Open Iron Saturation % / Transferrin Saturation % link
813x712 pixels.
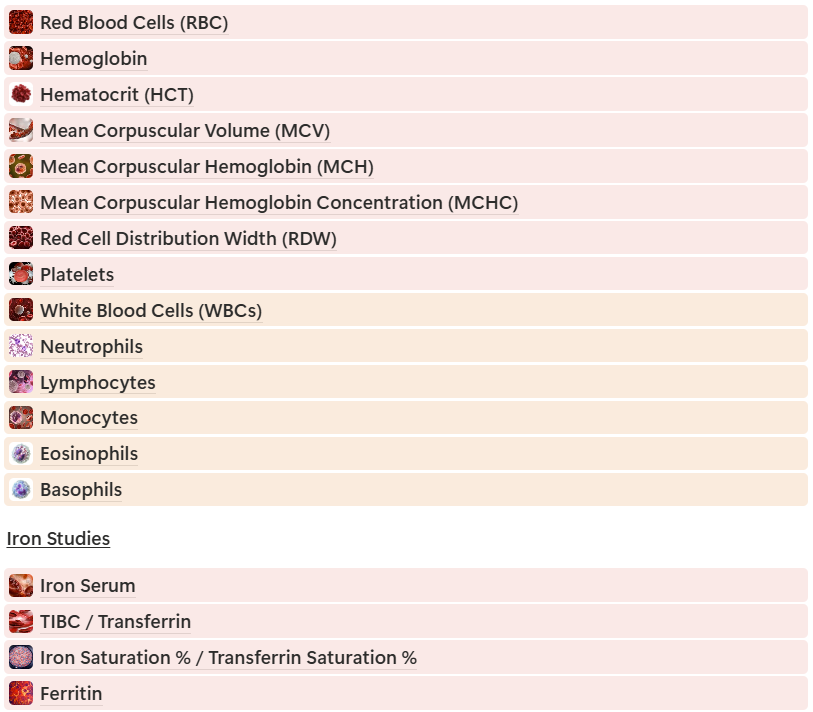[229, 658]
